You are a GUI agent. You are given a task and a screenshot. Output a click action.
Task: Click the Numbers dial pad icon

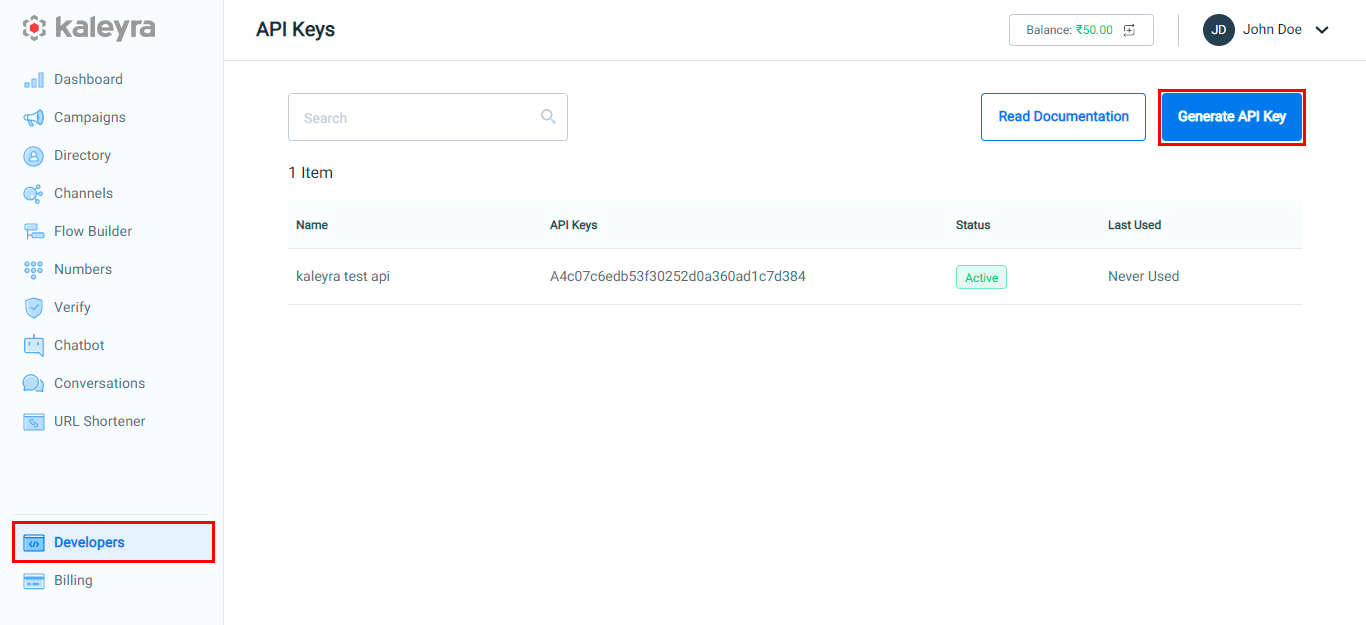click(34, 270)
